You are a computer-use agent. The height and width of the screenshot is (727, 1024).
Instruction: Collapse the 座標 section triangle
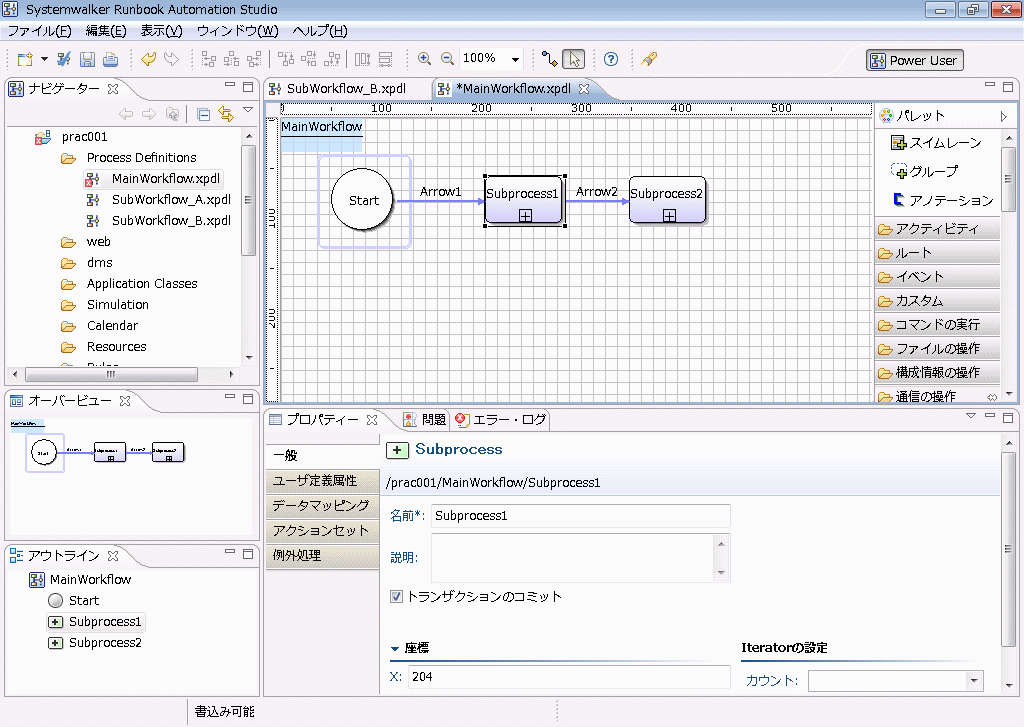[394, 649]
